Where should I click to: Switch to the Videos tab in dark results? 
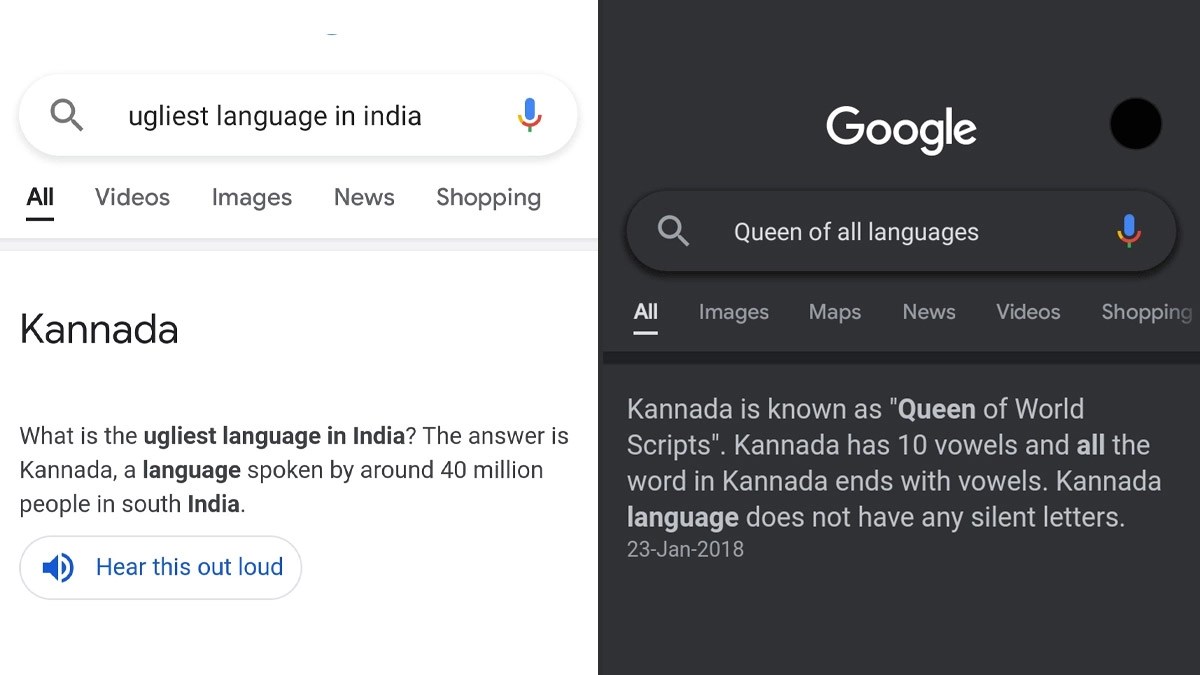pyautogui.click(x=1028, y=312)
